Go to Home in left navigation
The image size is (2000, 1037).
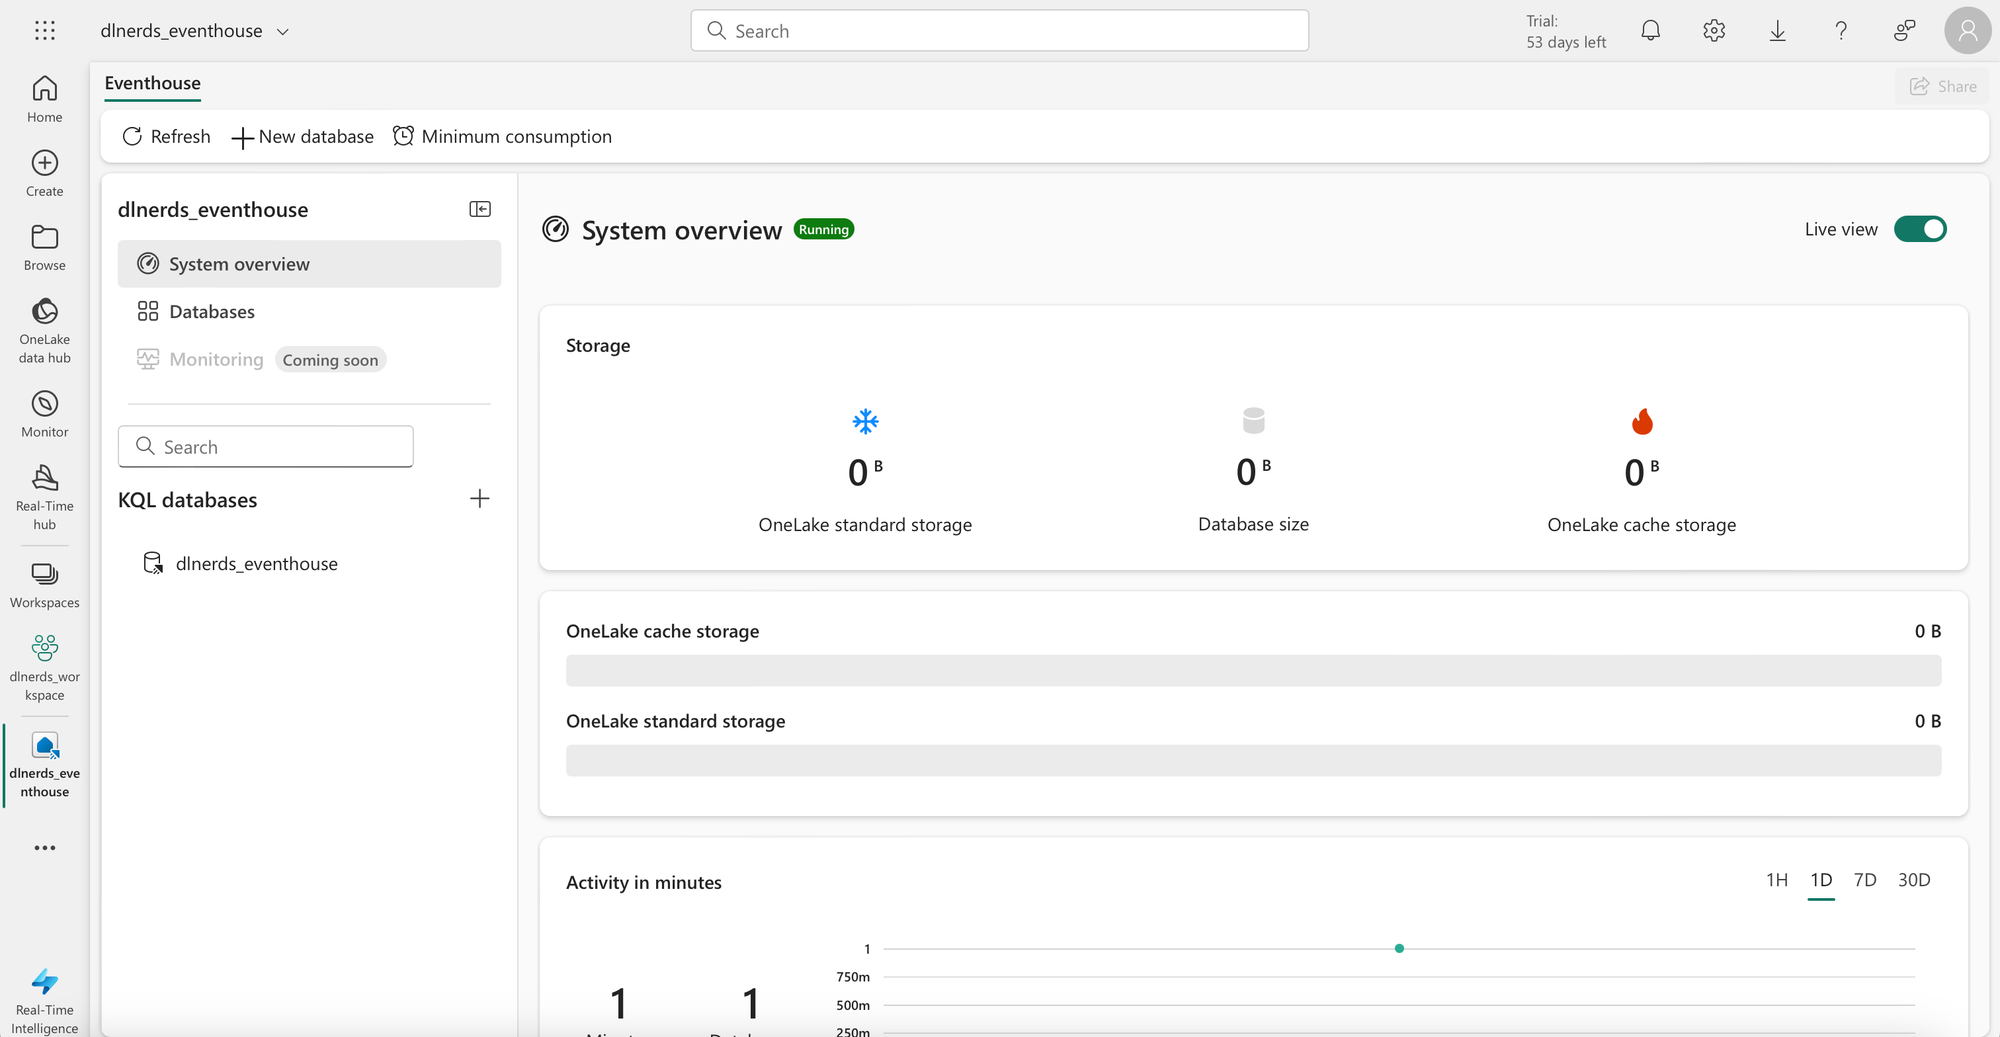click(45, 99)
